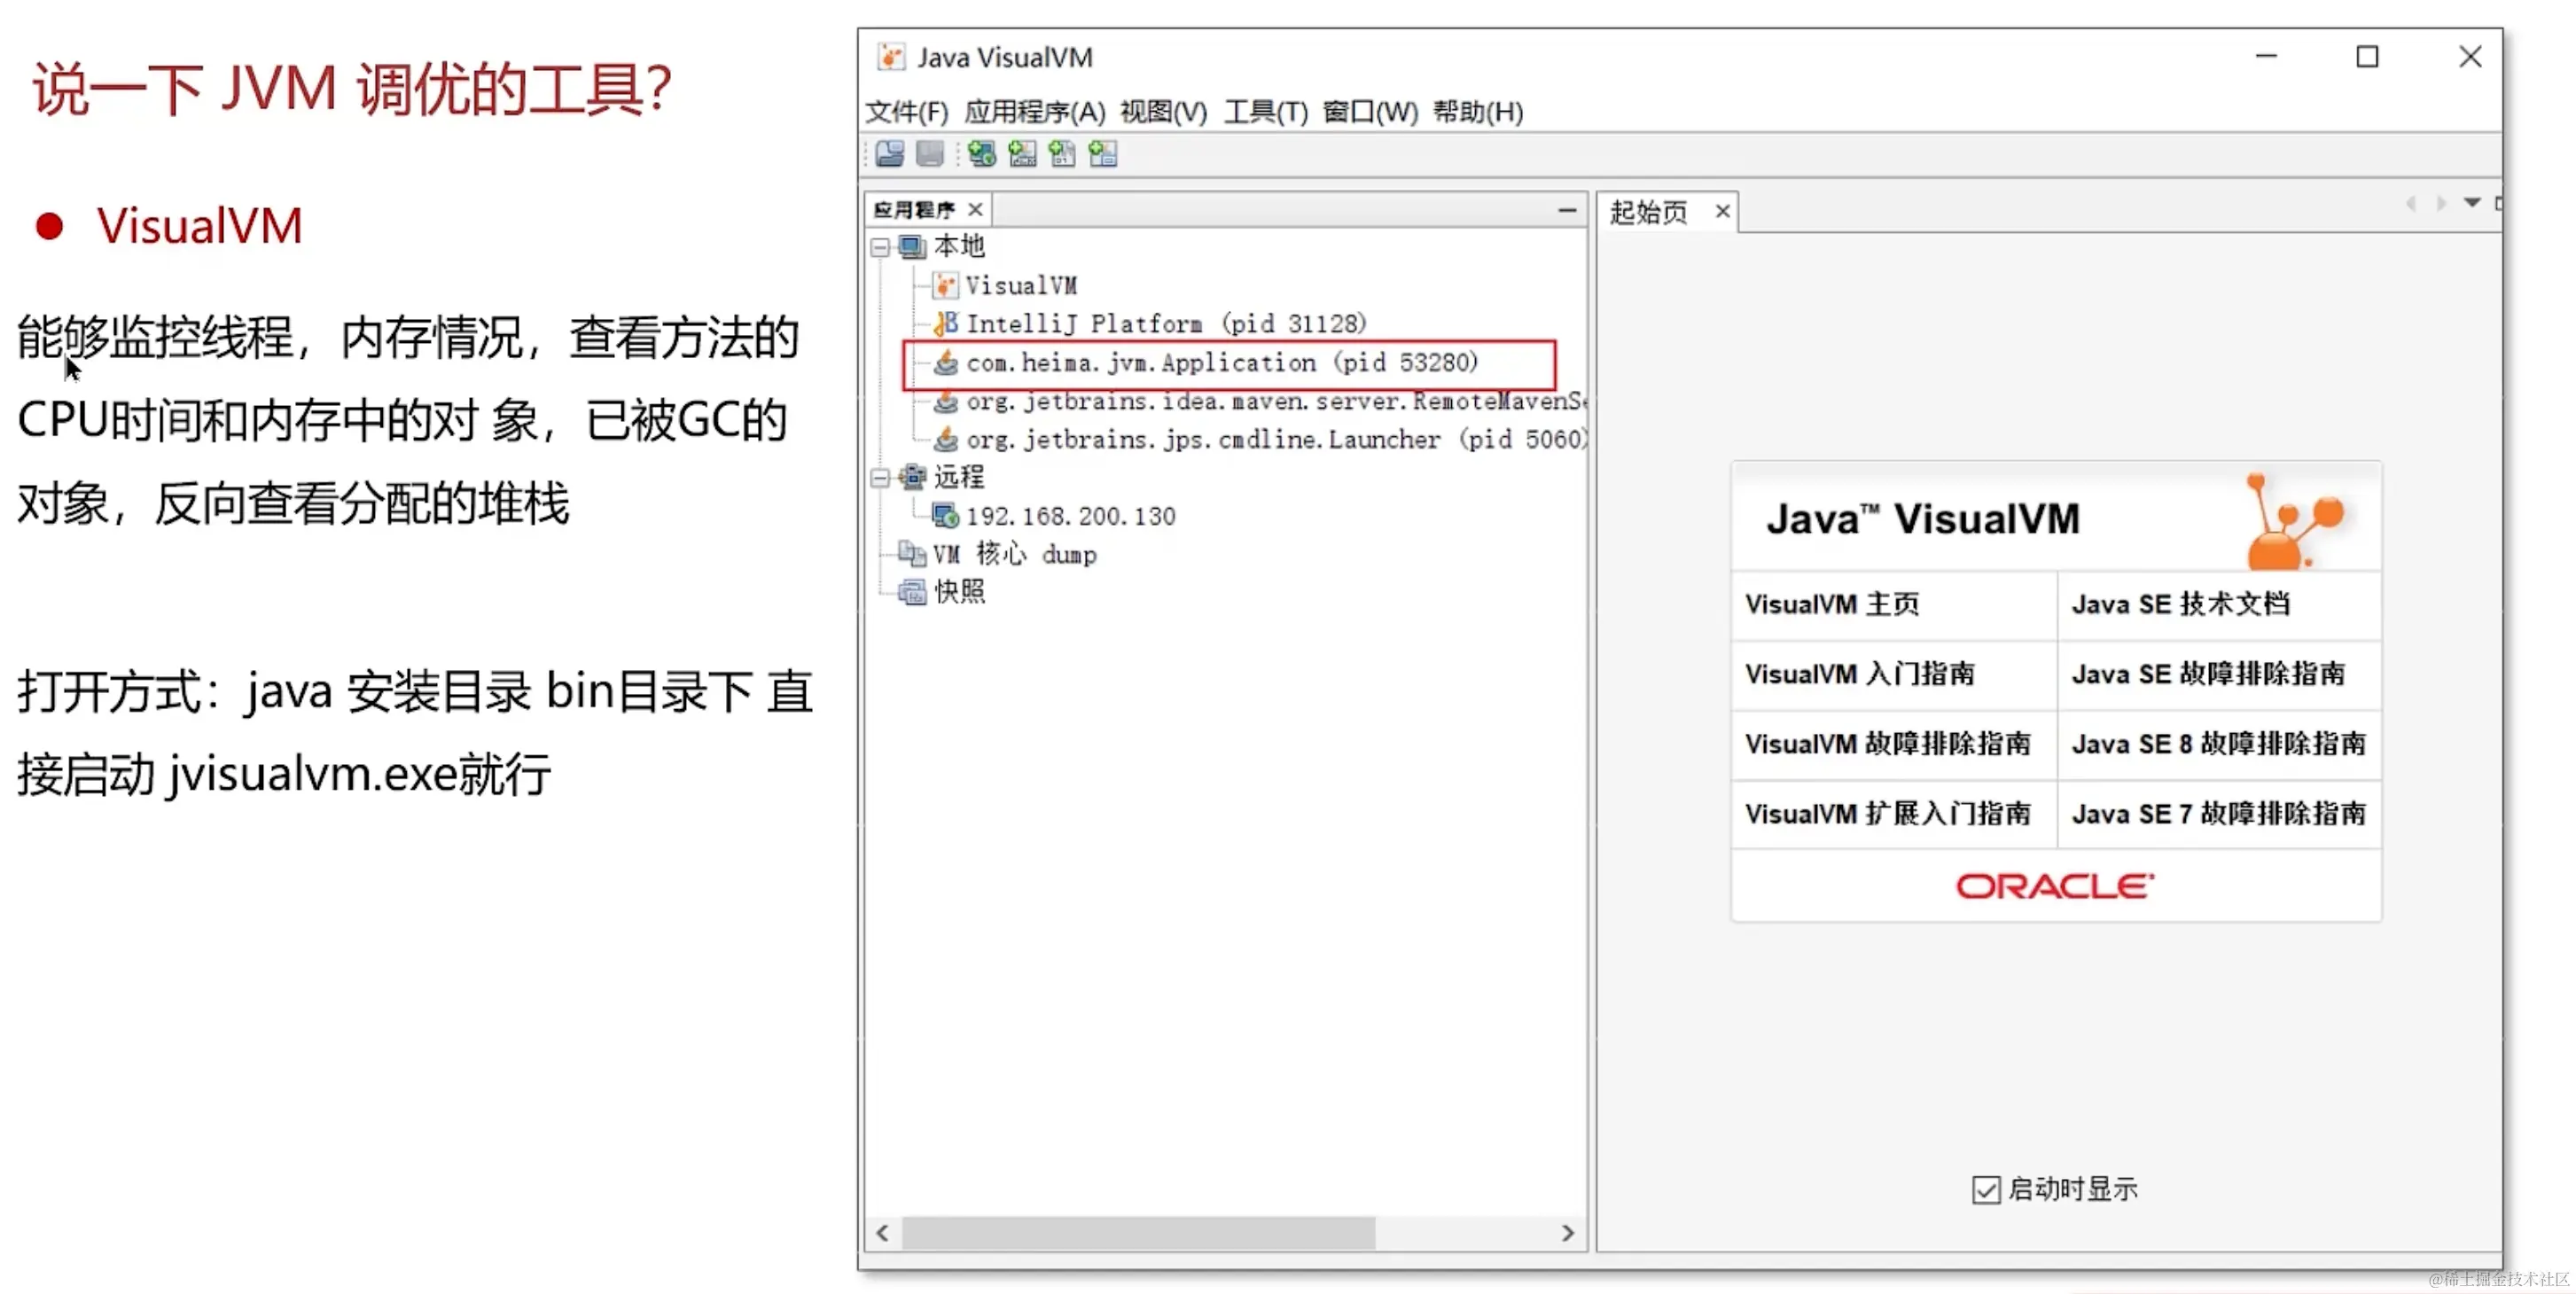2576x1294 pixels.
Task: Click the Add Remote Host toolbar icon
Action: 981,153
